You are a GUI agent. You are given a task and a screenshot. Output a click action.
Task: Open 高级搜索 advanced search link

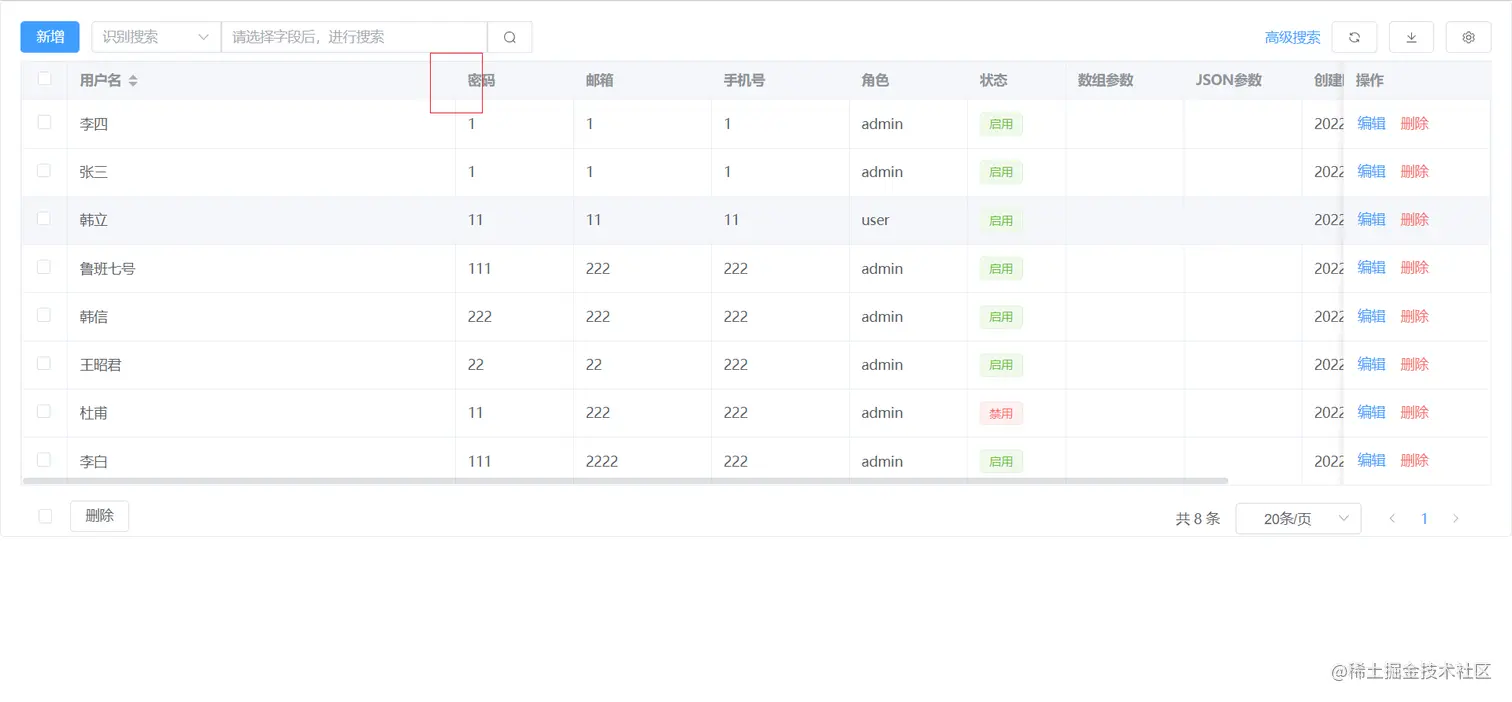point(1292,37)
